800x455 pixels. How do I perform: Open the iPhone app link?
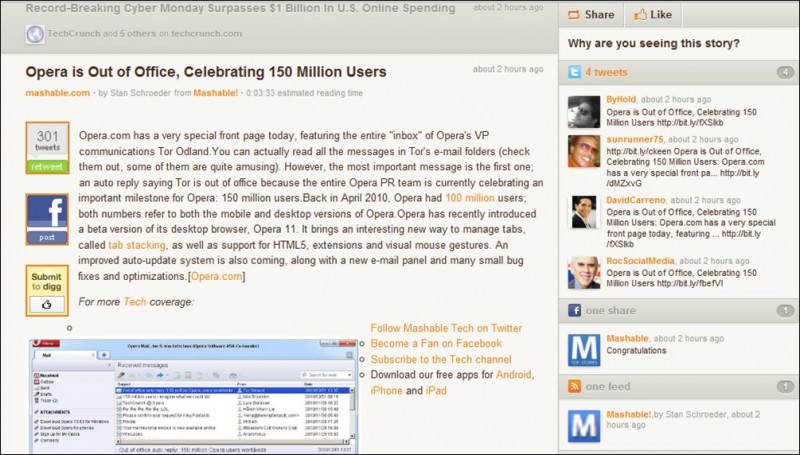[386, 390]
